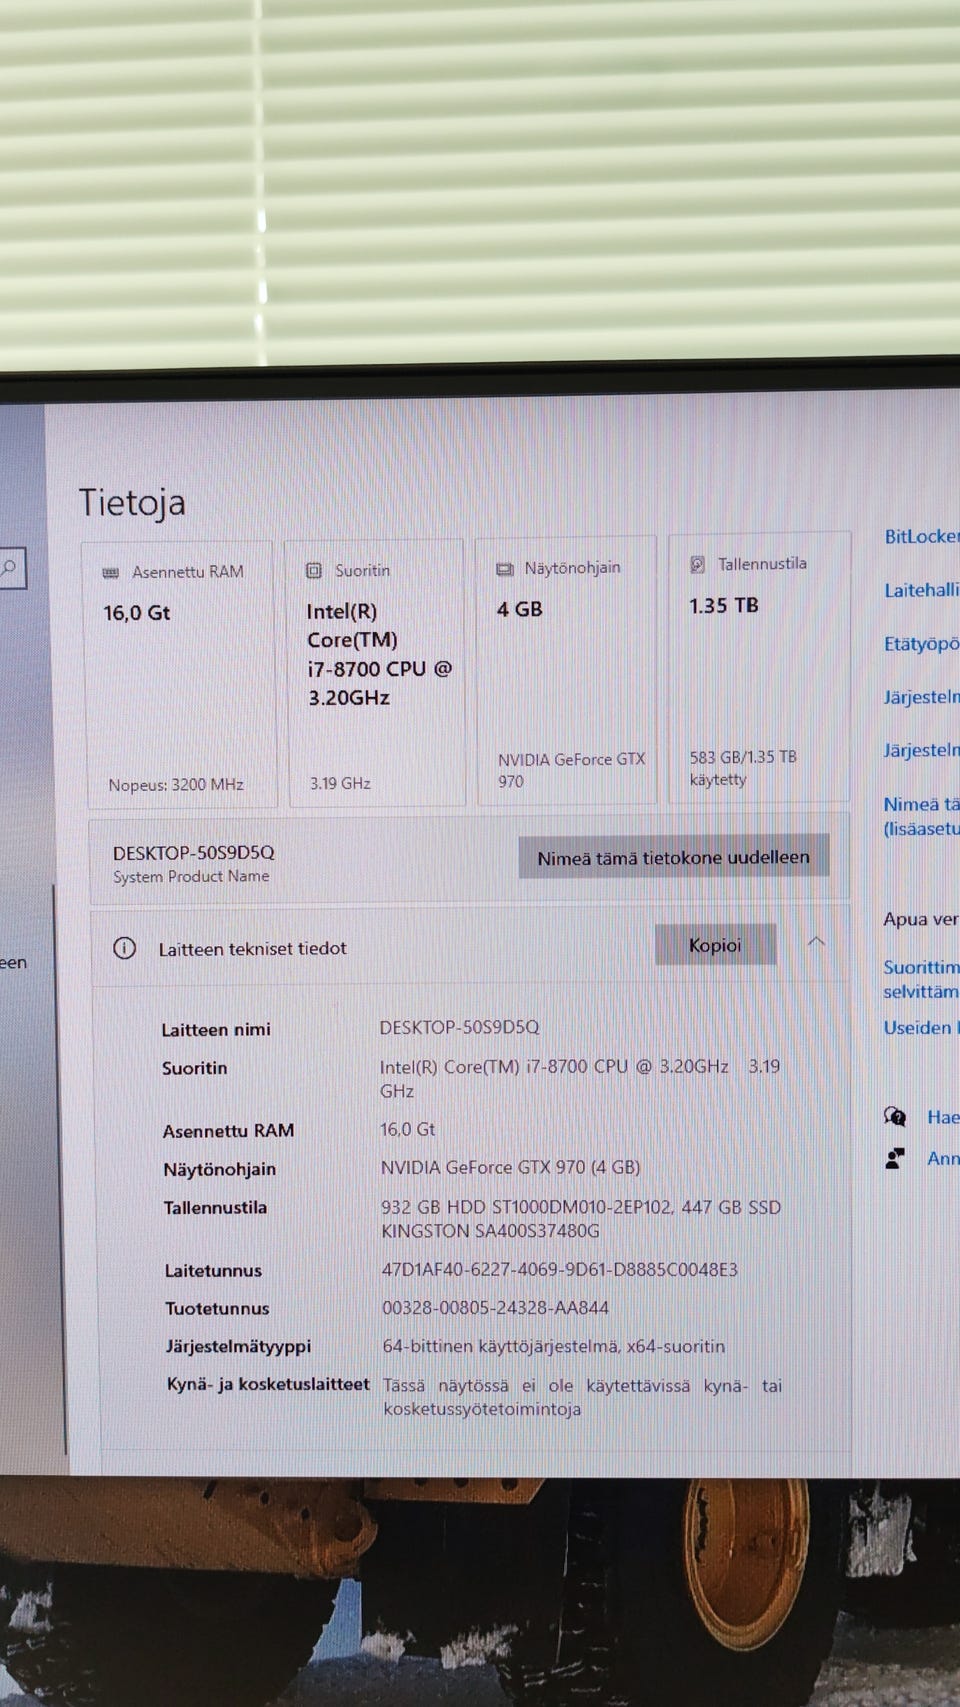Click the info icon next to Laitteen tekniset tiedot
Image resolution: width=960 pixels, height=1707 pixels.
tap(124, 948)
